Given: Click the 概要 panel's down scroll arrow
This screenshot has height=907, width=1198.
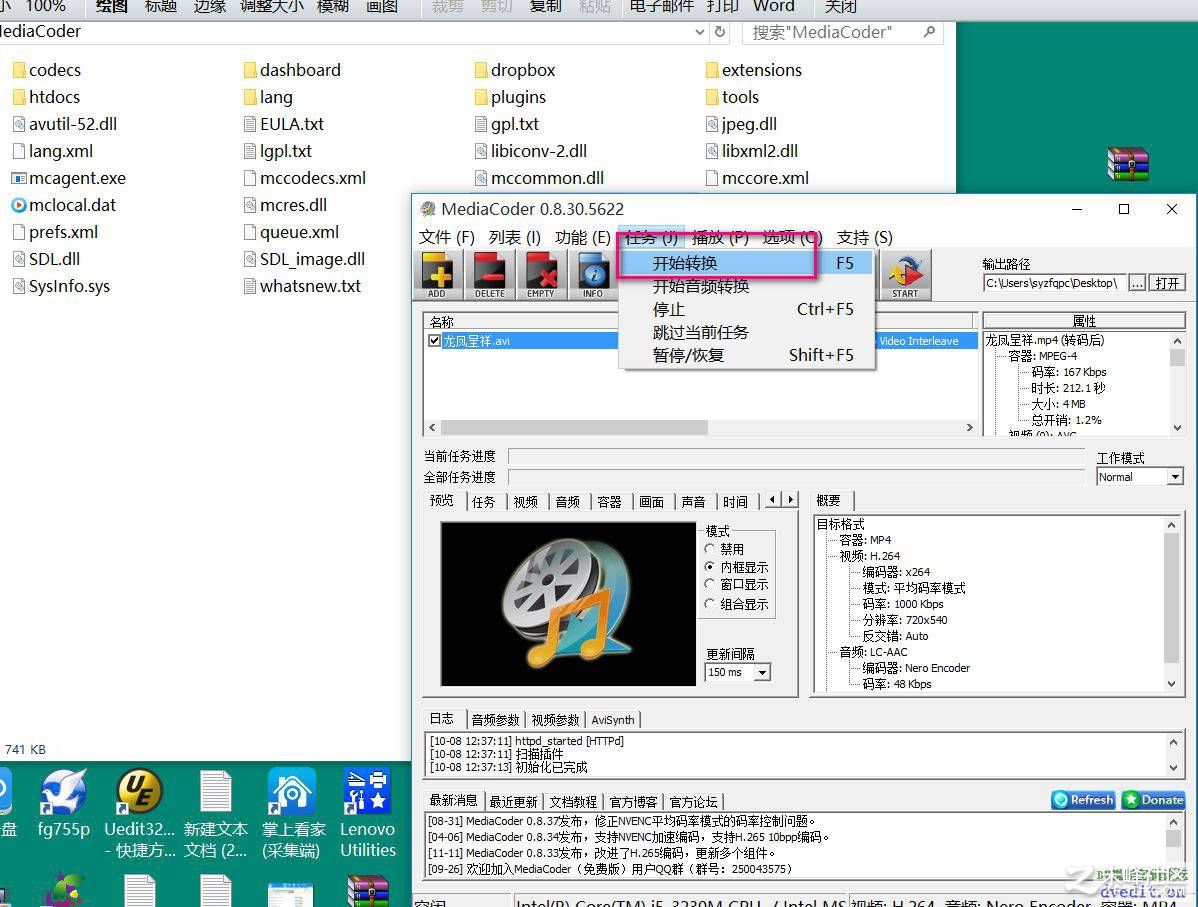Looking at the screenshot, I should pyautogui.click(x=1171, y=685).
